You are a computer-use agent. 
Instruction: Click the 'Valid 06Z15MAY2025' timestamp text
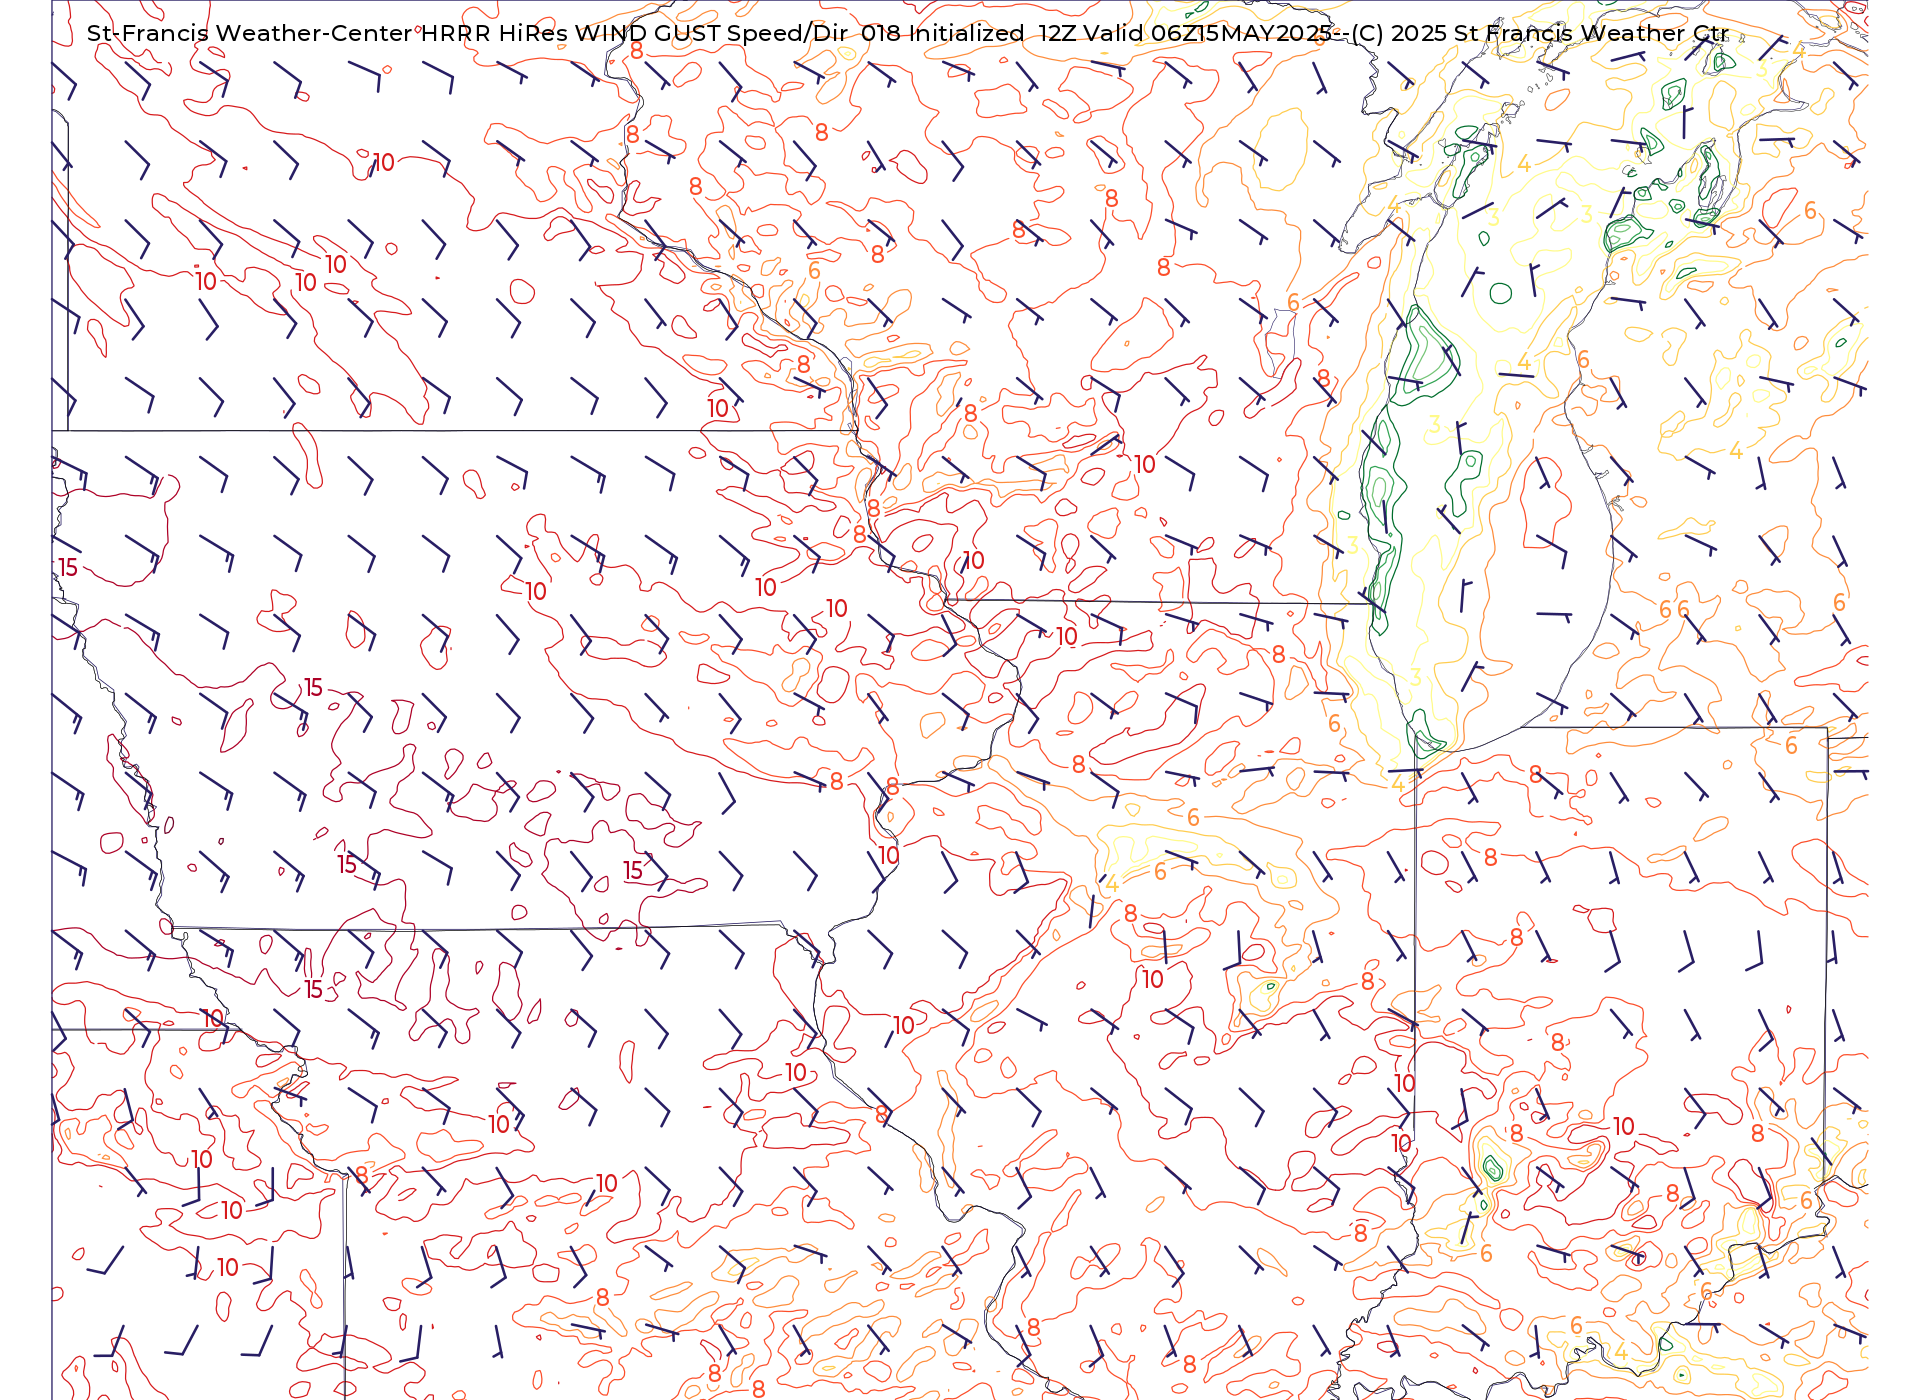1207,33
